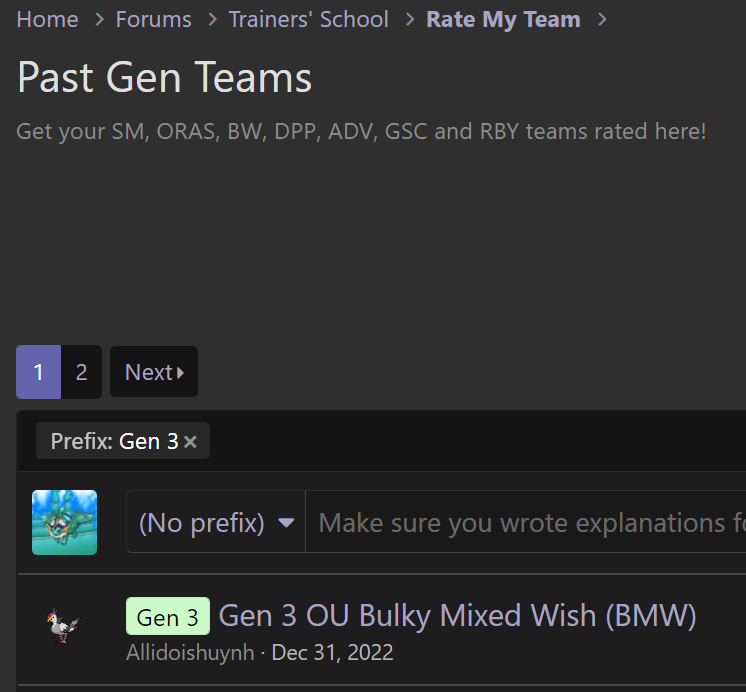Open the (No prefix) dropdown

click(x=216, y=523)
